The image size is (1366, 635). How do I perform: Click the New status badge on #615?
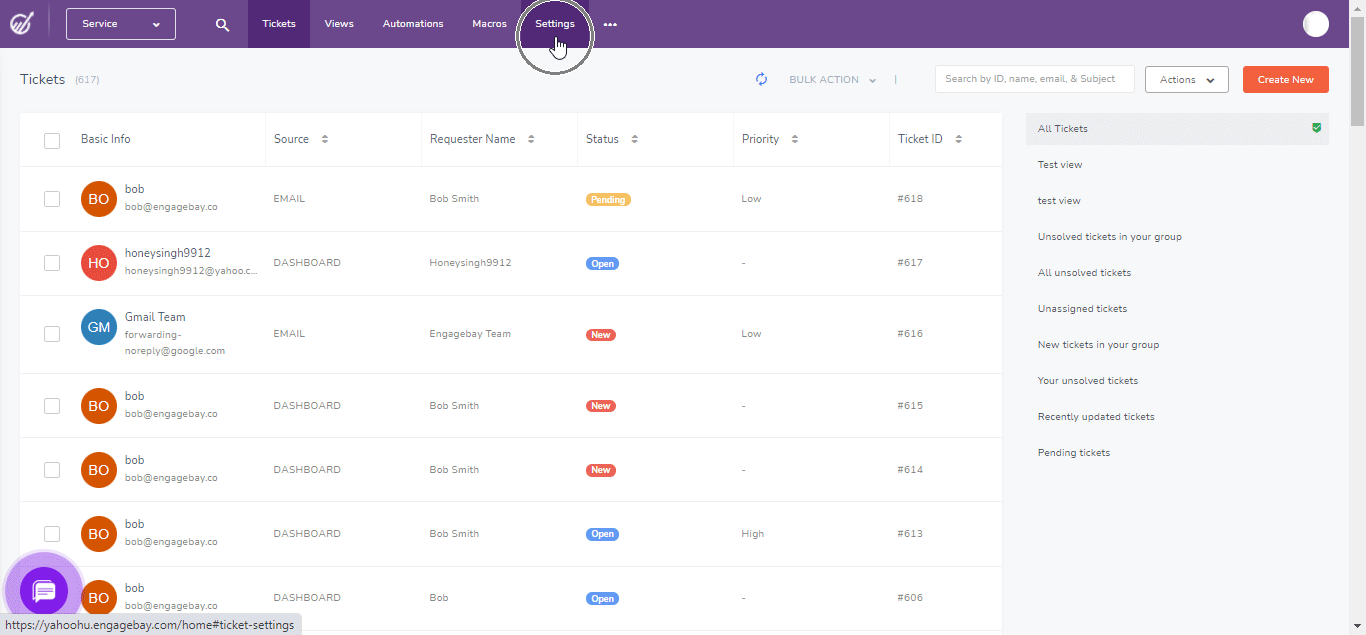click(601, 406)
